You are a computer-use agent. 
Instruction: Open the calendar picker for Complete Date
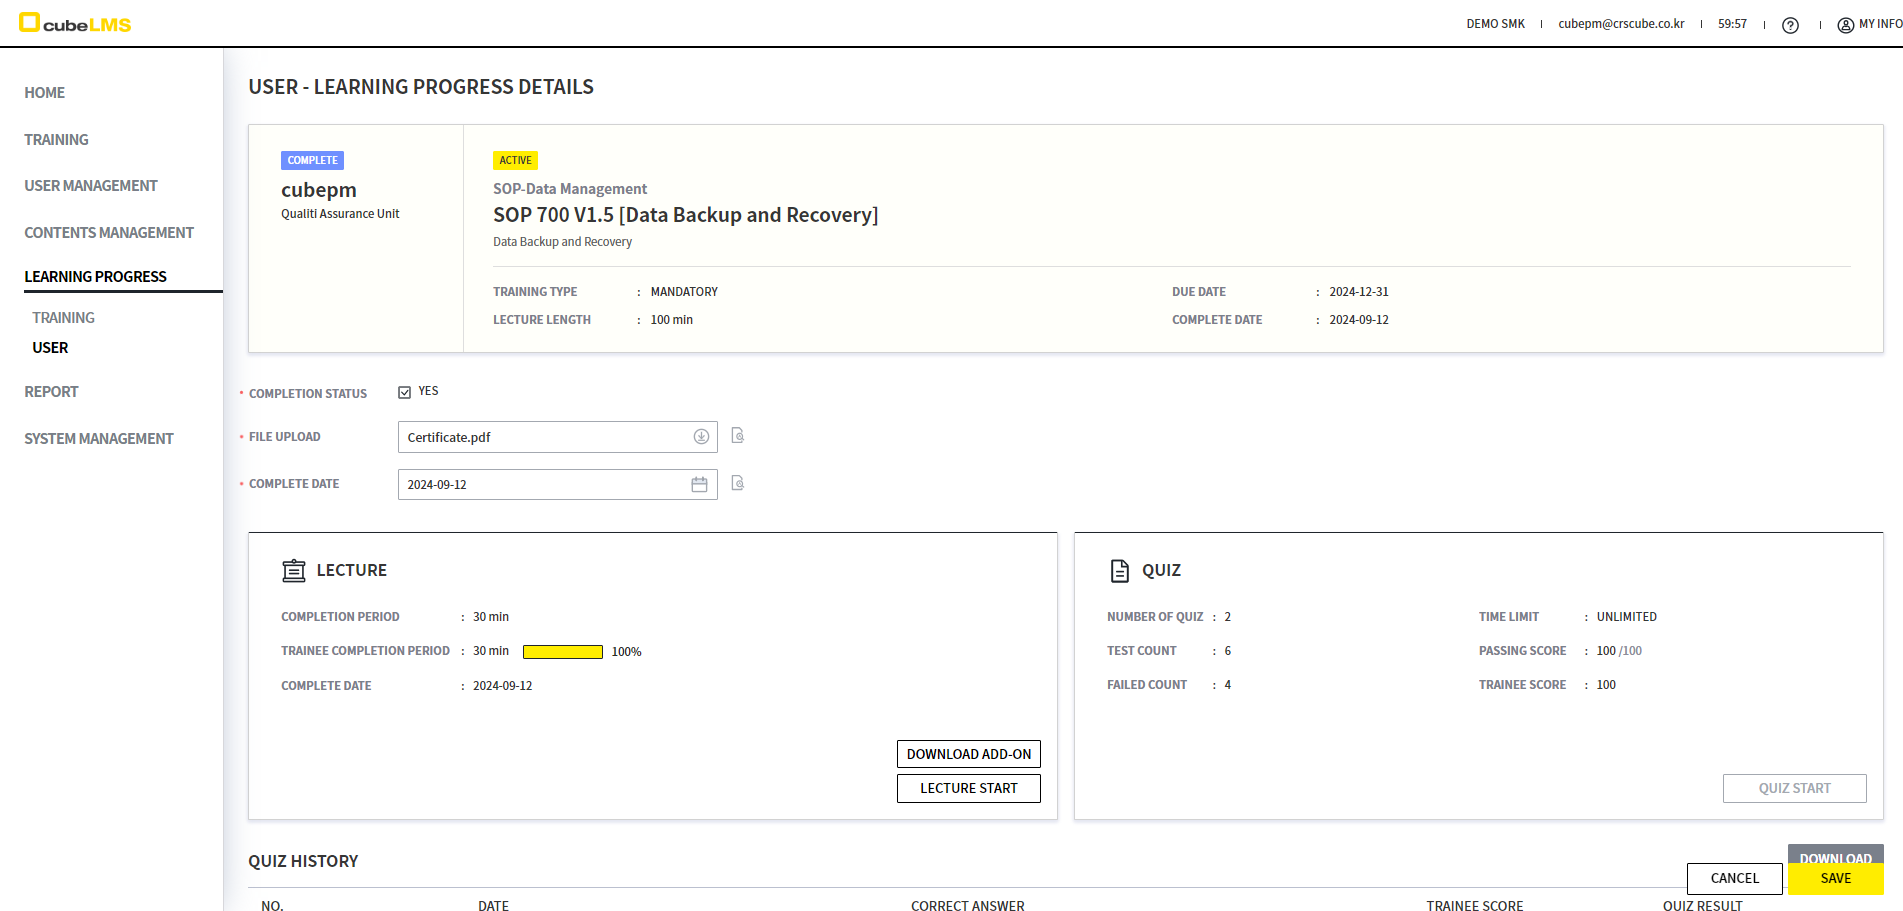tap(699, 485)
